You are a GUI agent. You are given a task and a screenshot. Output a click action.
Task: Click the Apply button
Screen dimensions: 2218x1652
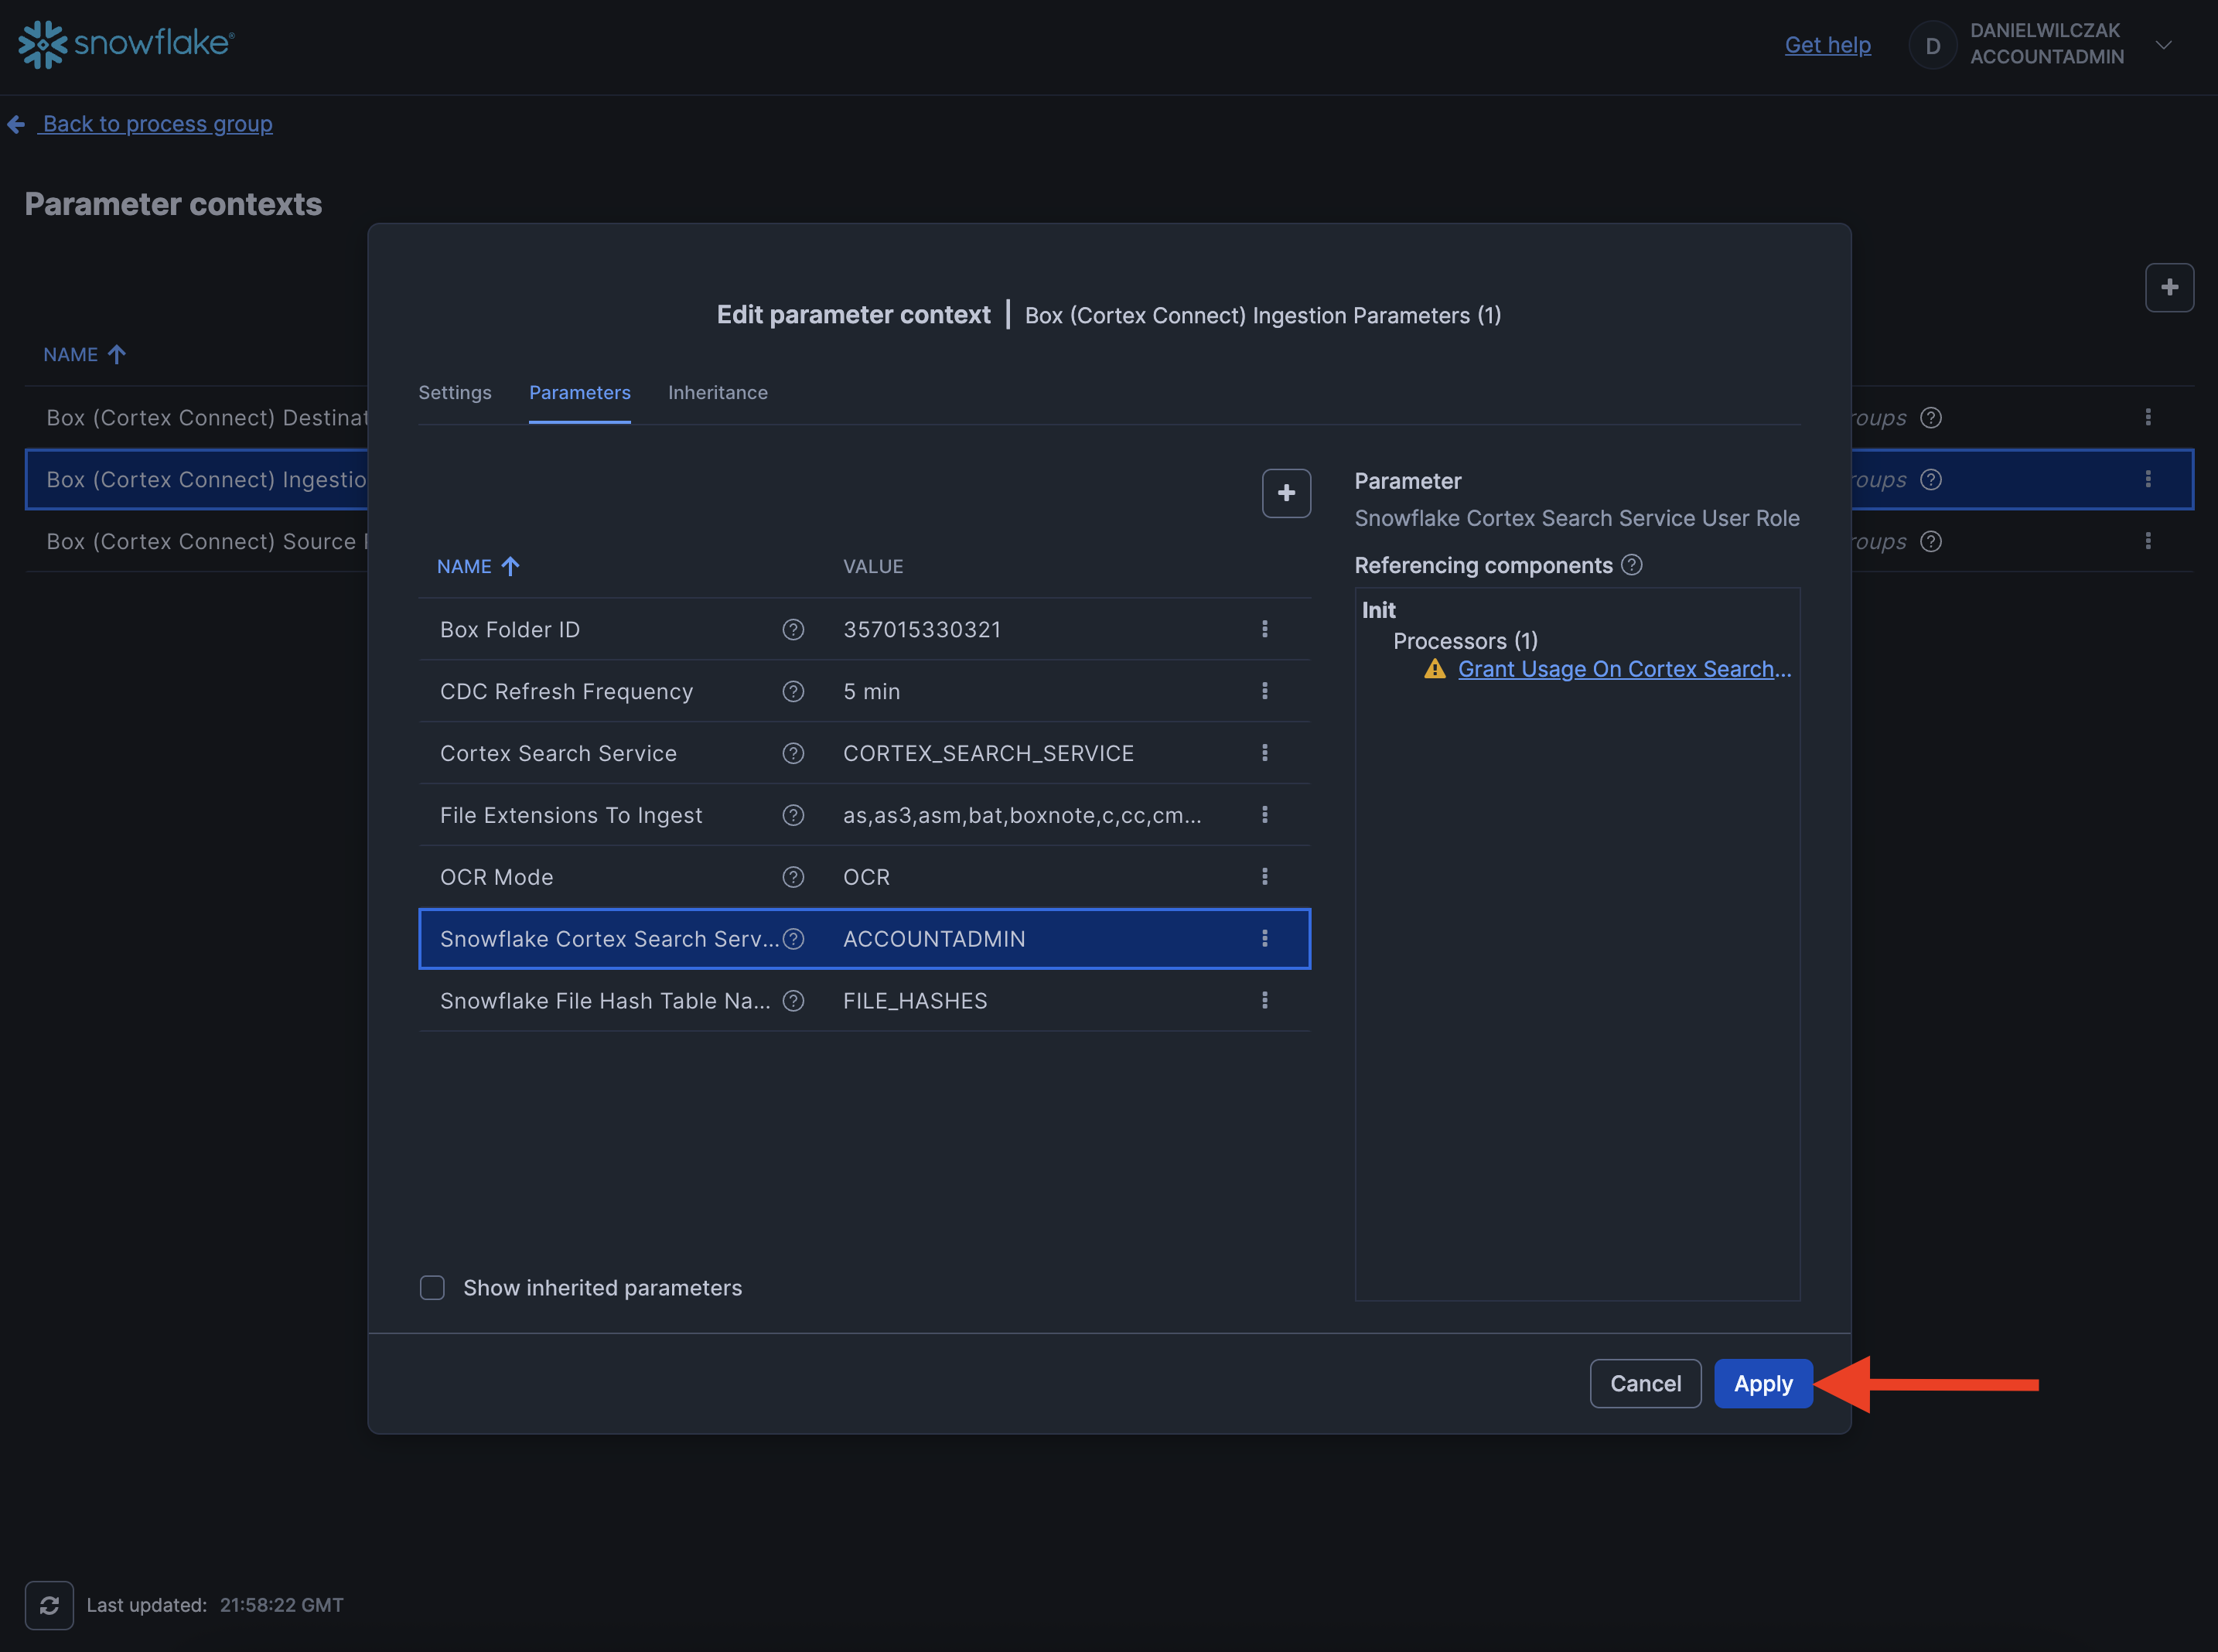pos(1762,1384)
